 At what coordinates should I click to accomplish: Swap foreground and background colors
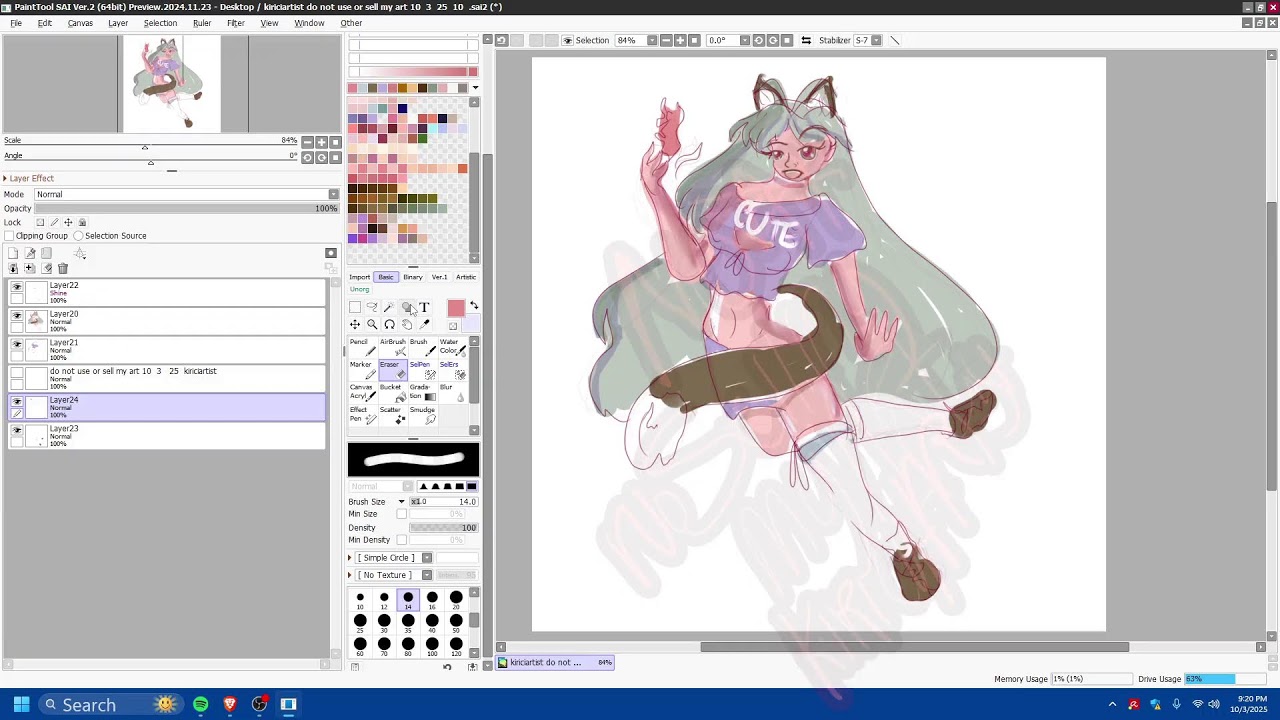click(x=474, y=305)
